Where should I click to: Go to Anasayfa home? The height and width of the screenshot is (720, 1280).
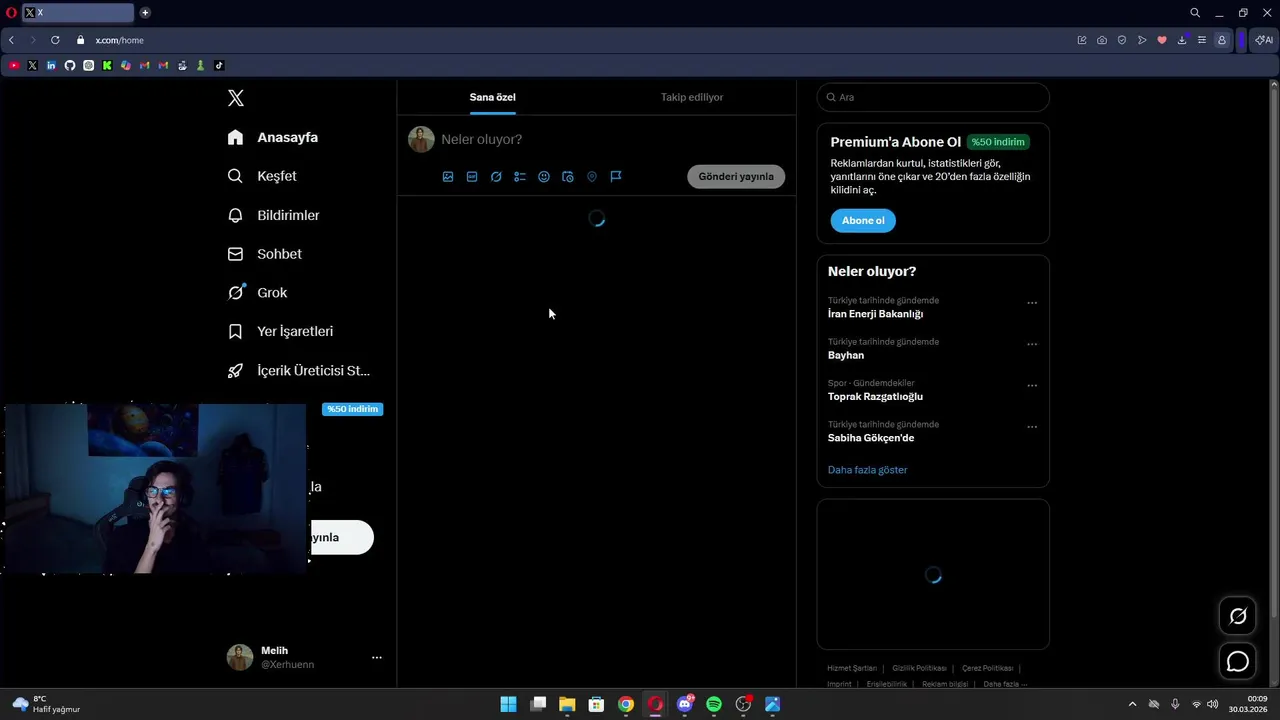tap(272, 137)
